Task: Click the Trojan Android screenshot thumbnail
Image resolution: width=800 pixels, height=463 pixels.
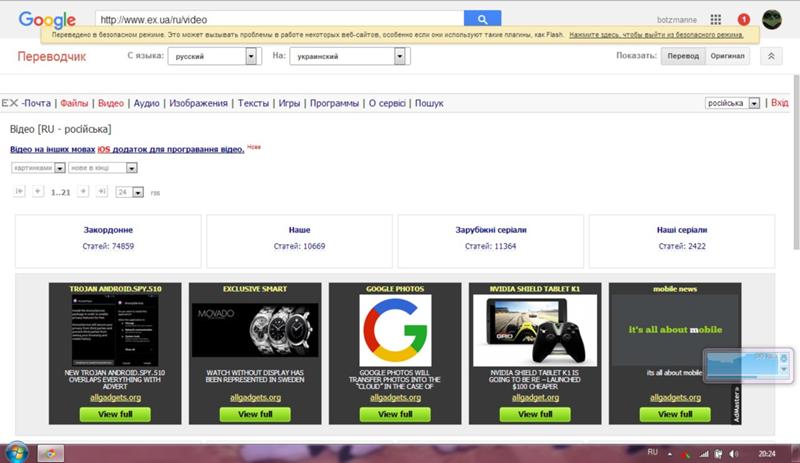Action: pyautogui.click(x=115, y=330)
